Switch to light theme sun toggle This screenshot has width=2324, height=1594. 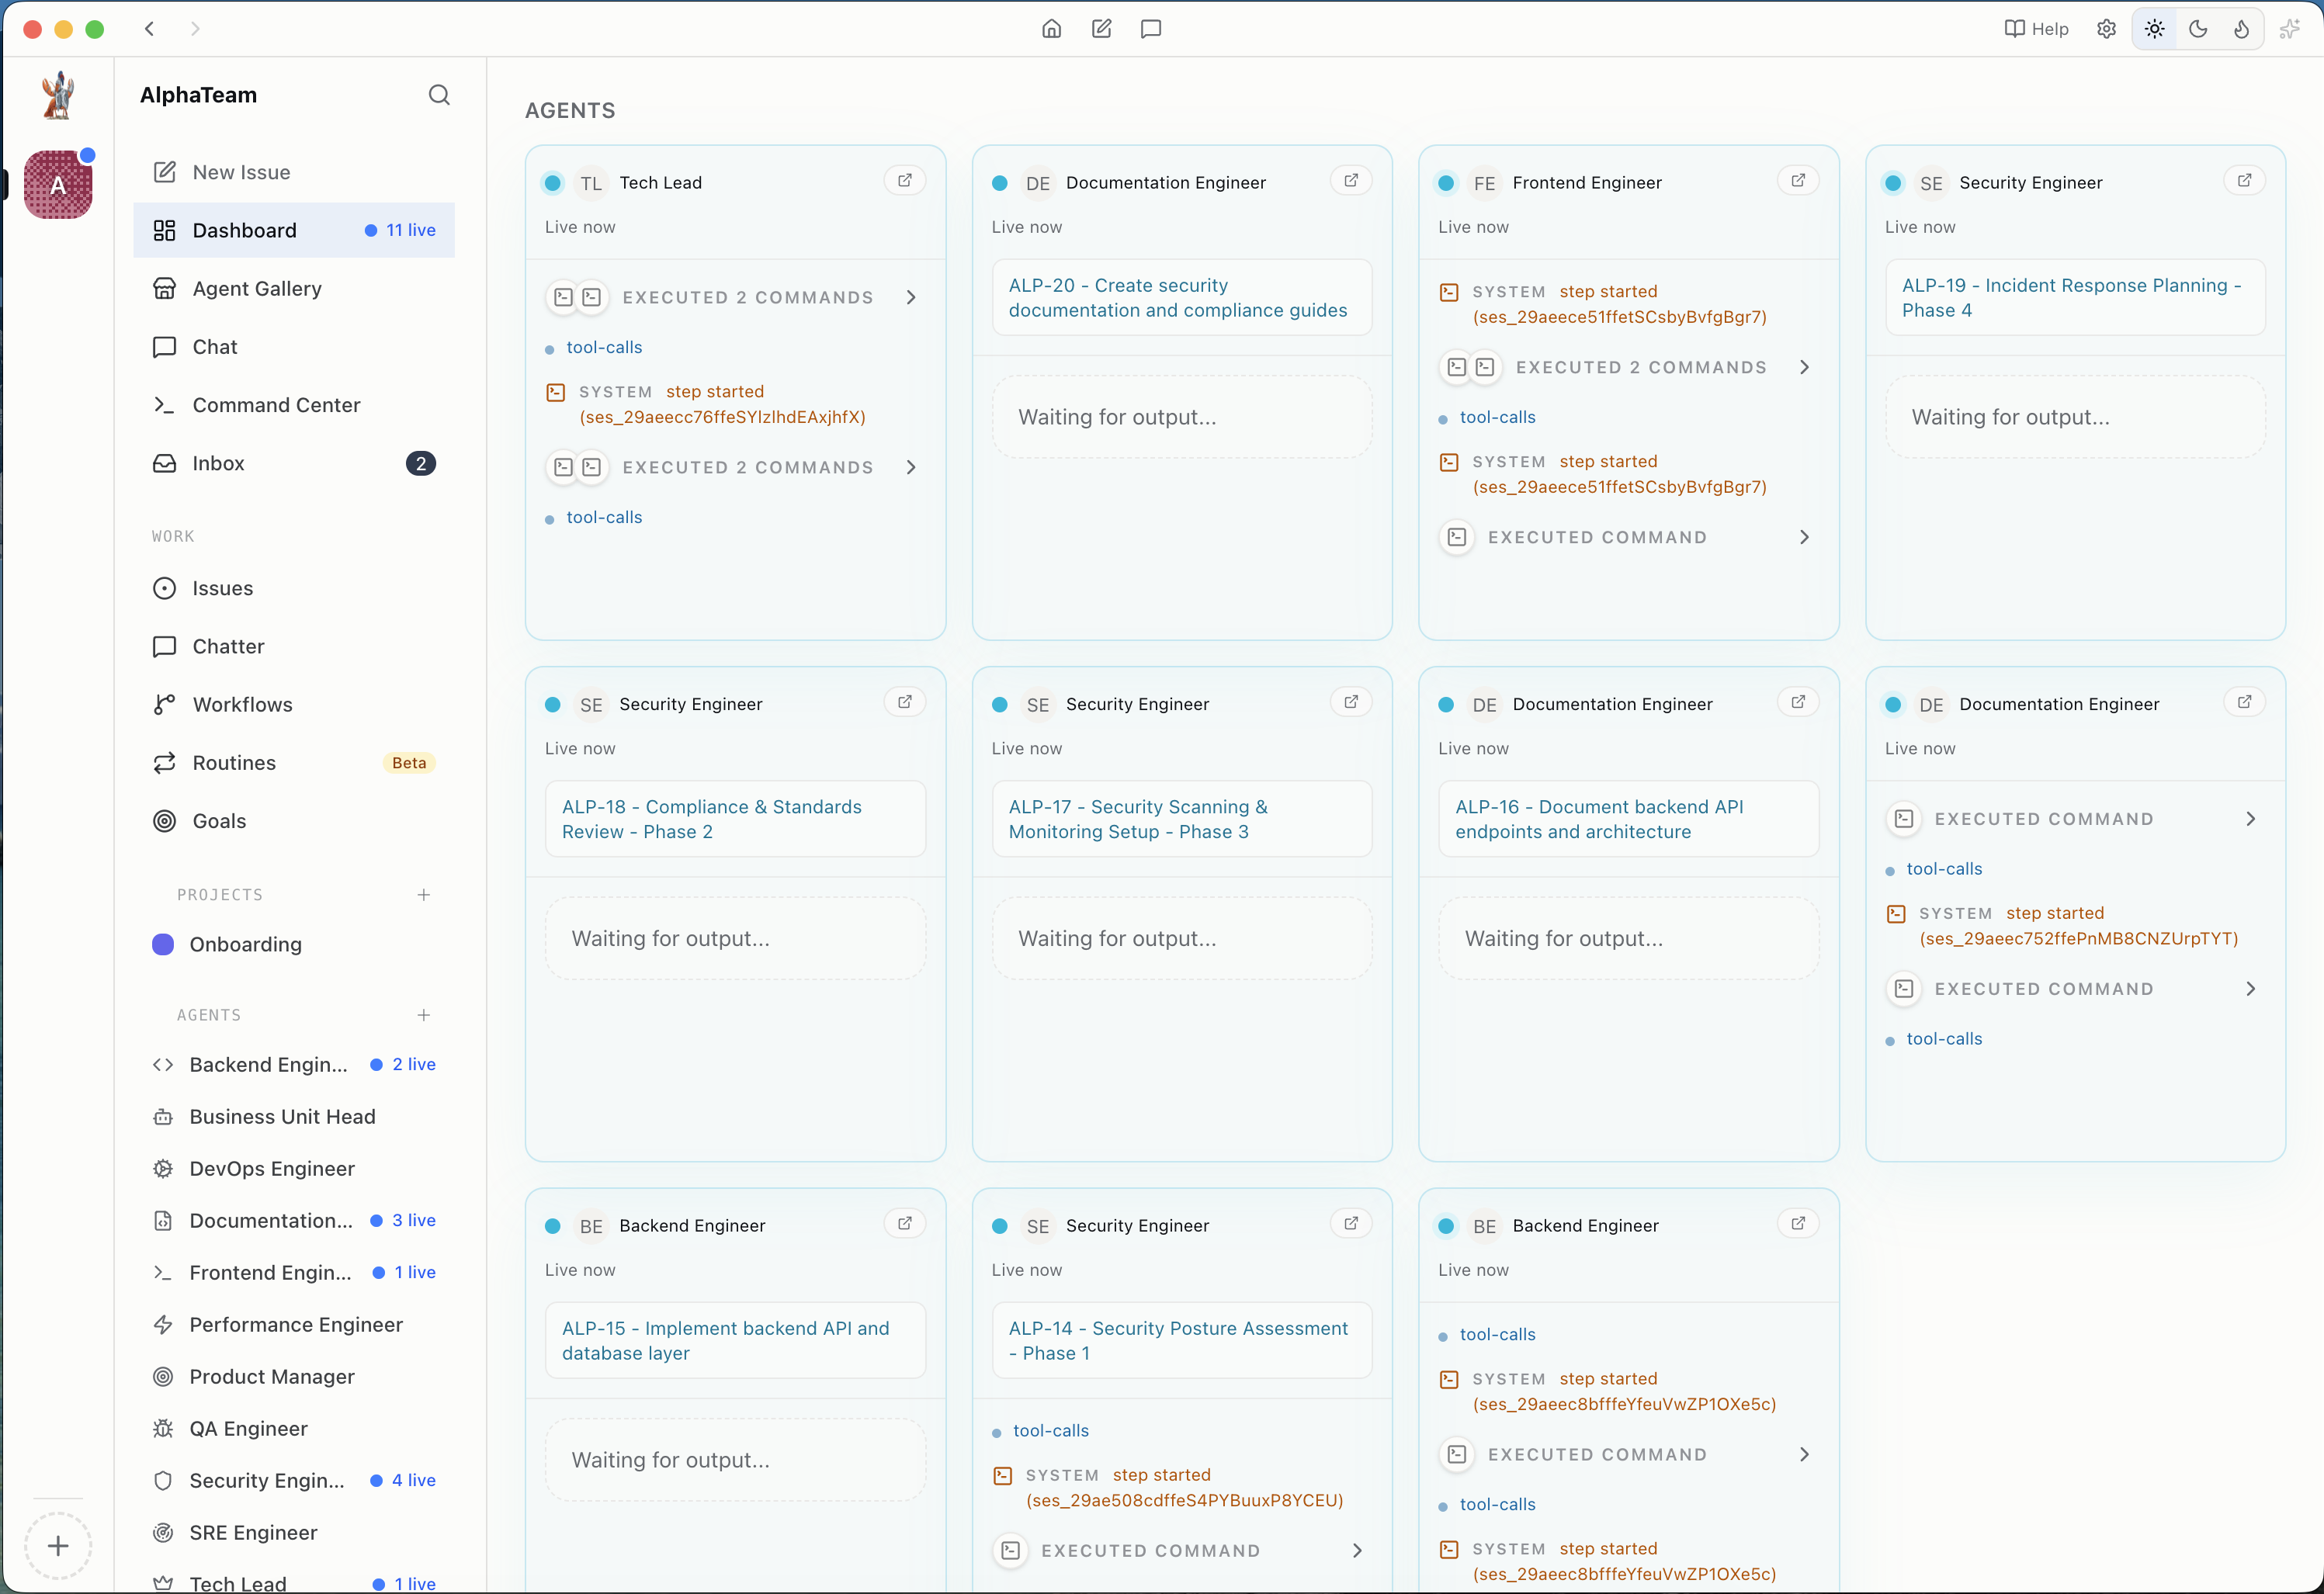coord(2155,29)
